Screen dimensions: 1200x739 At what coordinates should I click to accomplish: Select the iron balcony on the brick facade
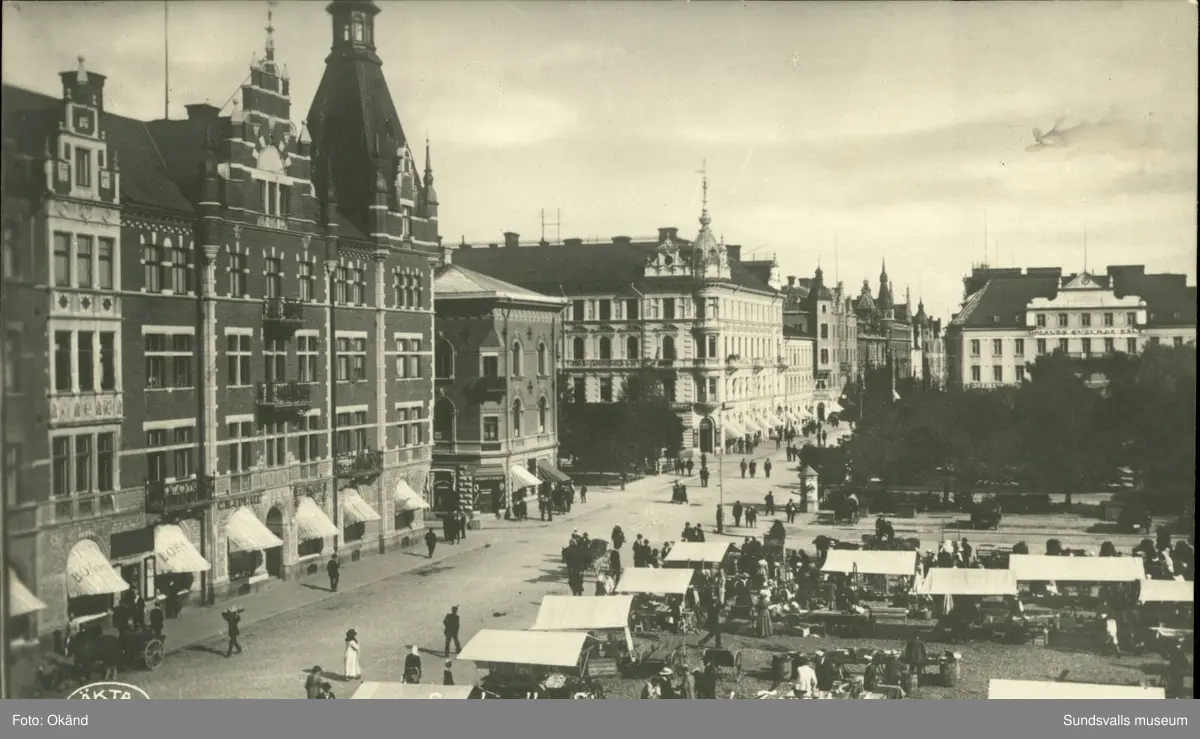click(x=284, y=394)
